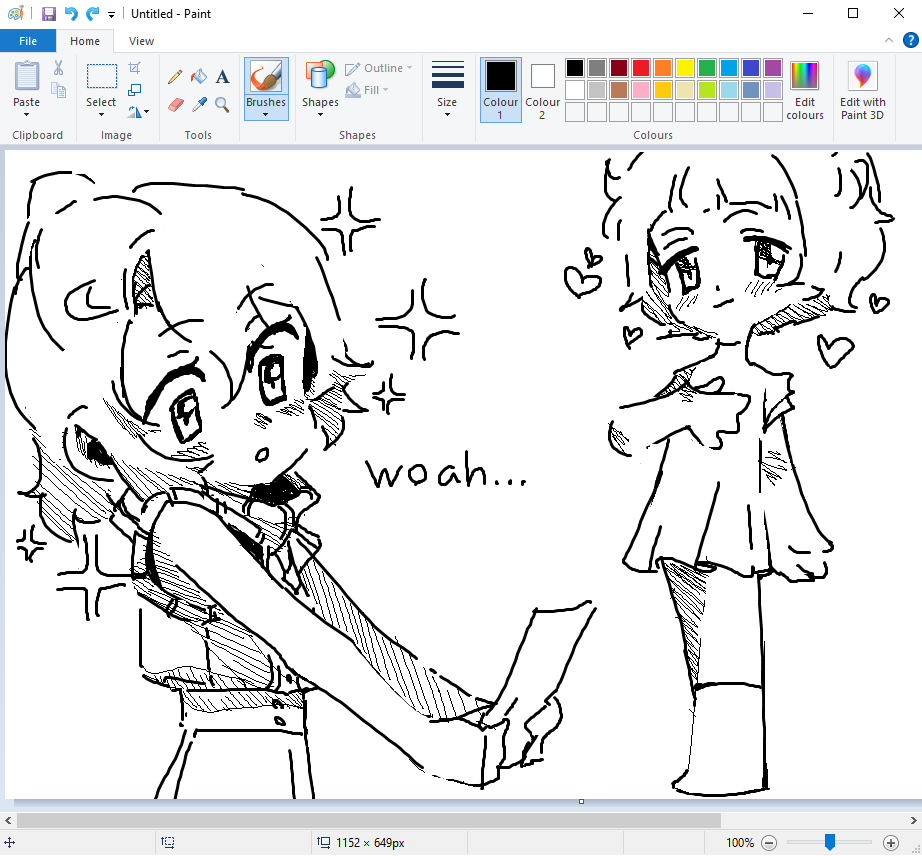This screenshot has width=922, height=856.
Task: Select the Eraser tool
Action: coord(175,105)
